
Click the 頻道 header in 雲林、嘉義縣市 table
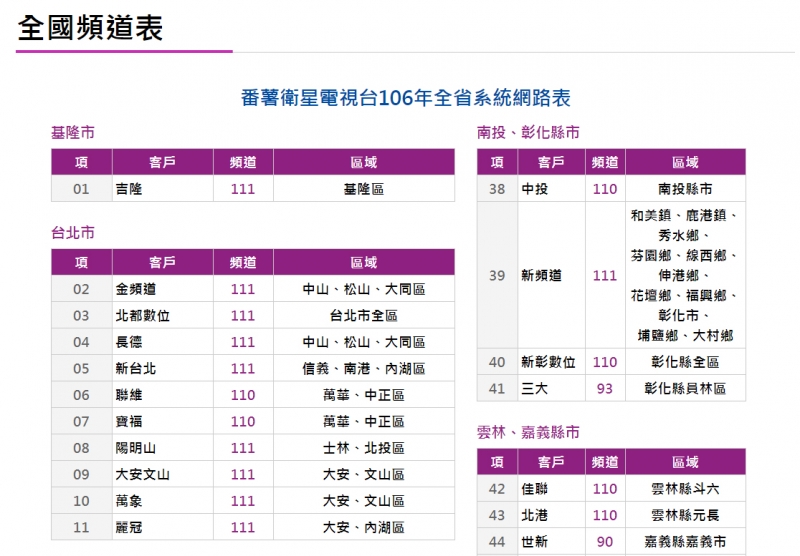click(x=605, y=462)
